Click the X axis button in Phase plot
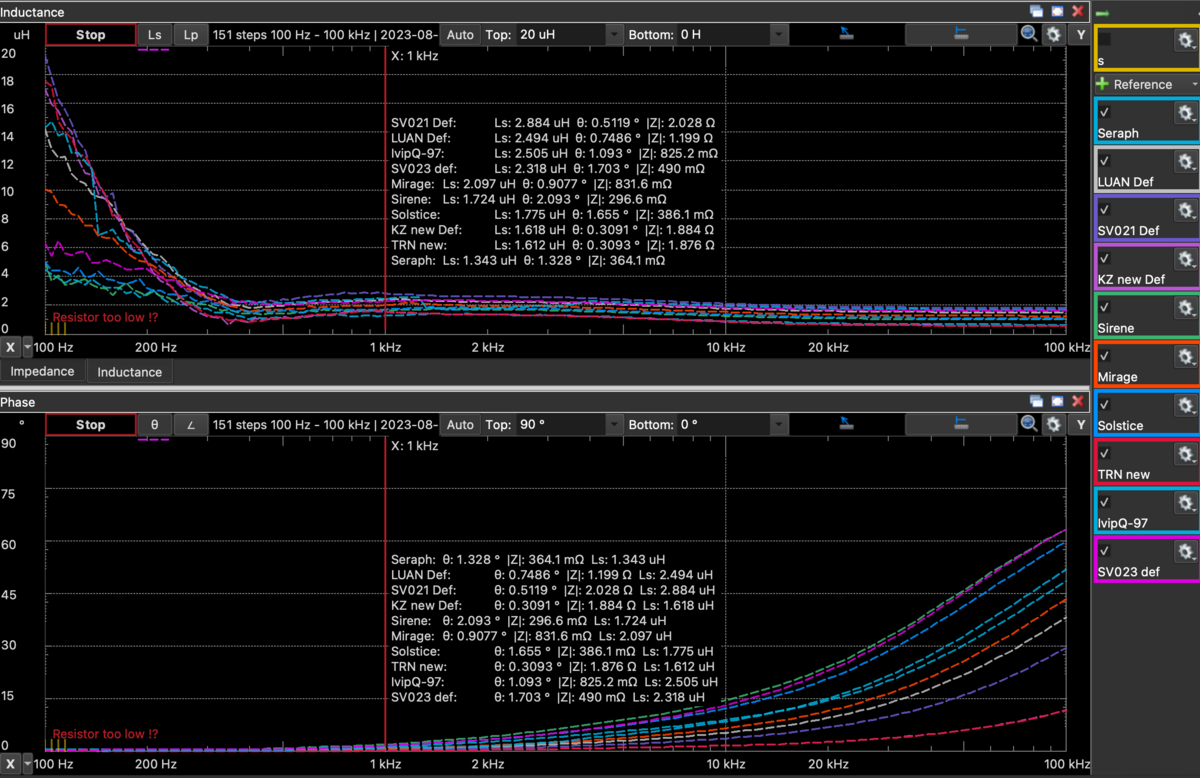1200x778 pixels. (11, 764)
